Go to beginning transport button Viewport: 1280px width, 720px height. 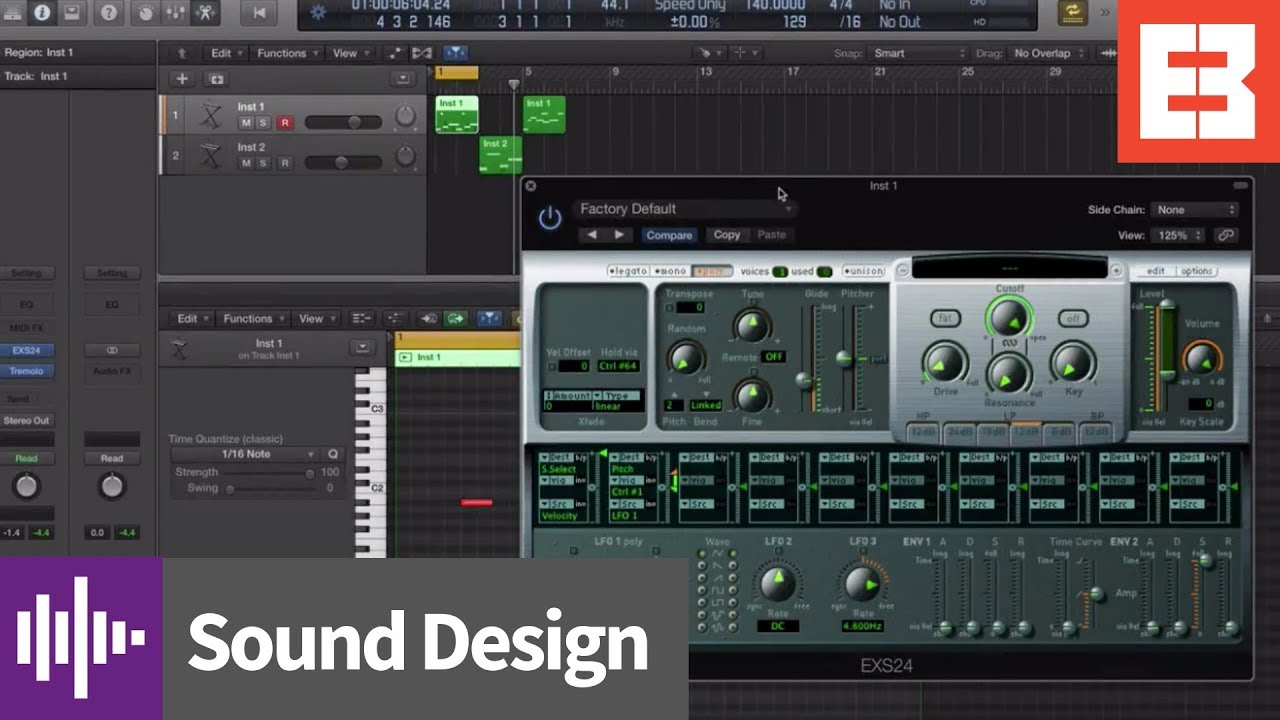click(259, 13)
